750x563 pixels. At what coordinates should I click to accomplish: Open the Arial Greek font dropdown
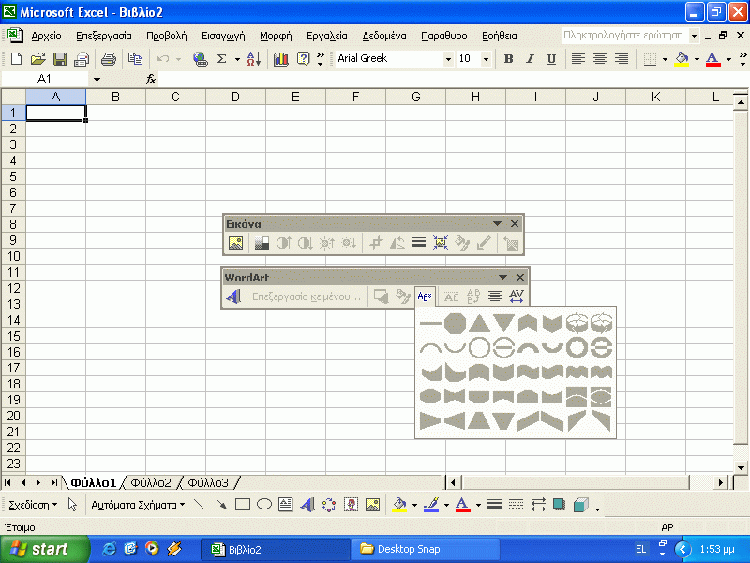point(448,59)
